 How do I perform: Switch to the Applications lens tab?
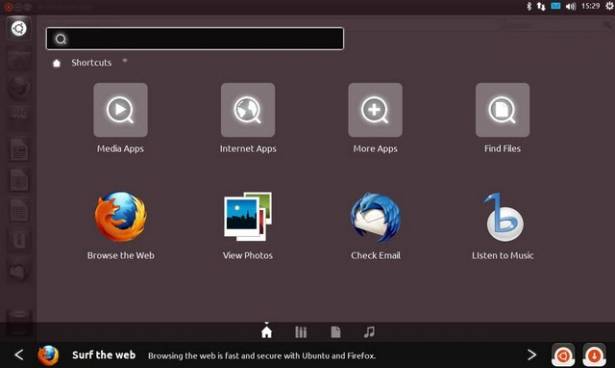(301, 332)
